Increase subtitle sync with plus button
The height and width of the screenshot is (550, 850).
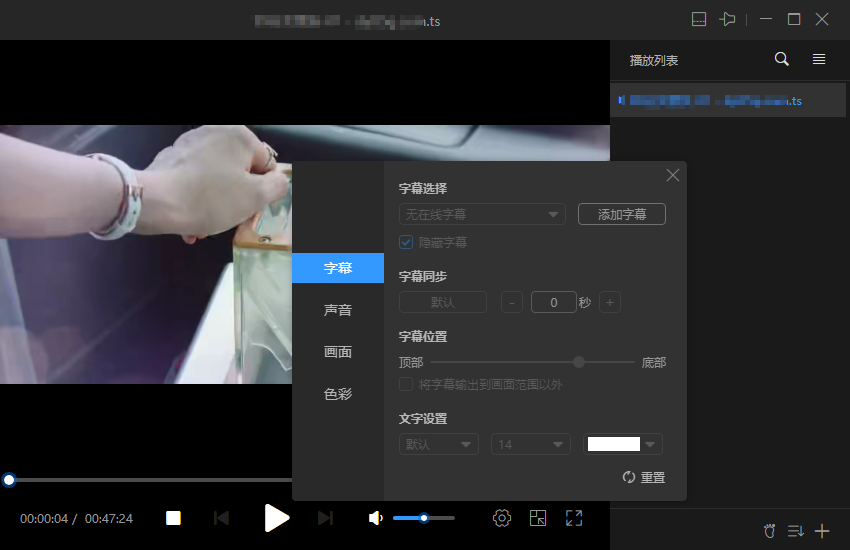tap(609, 302)
